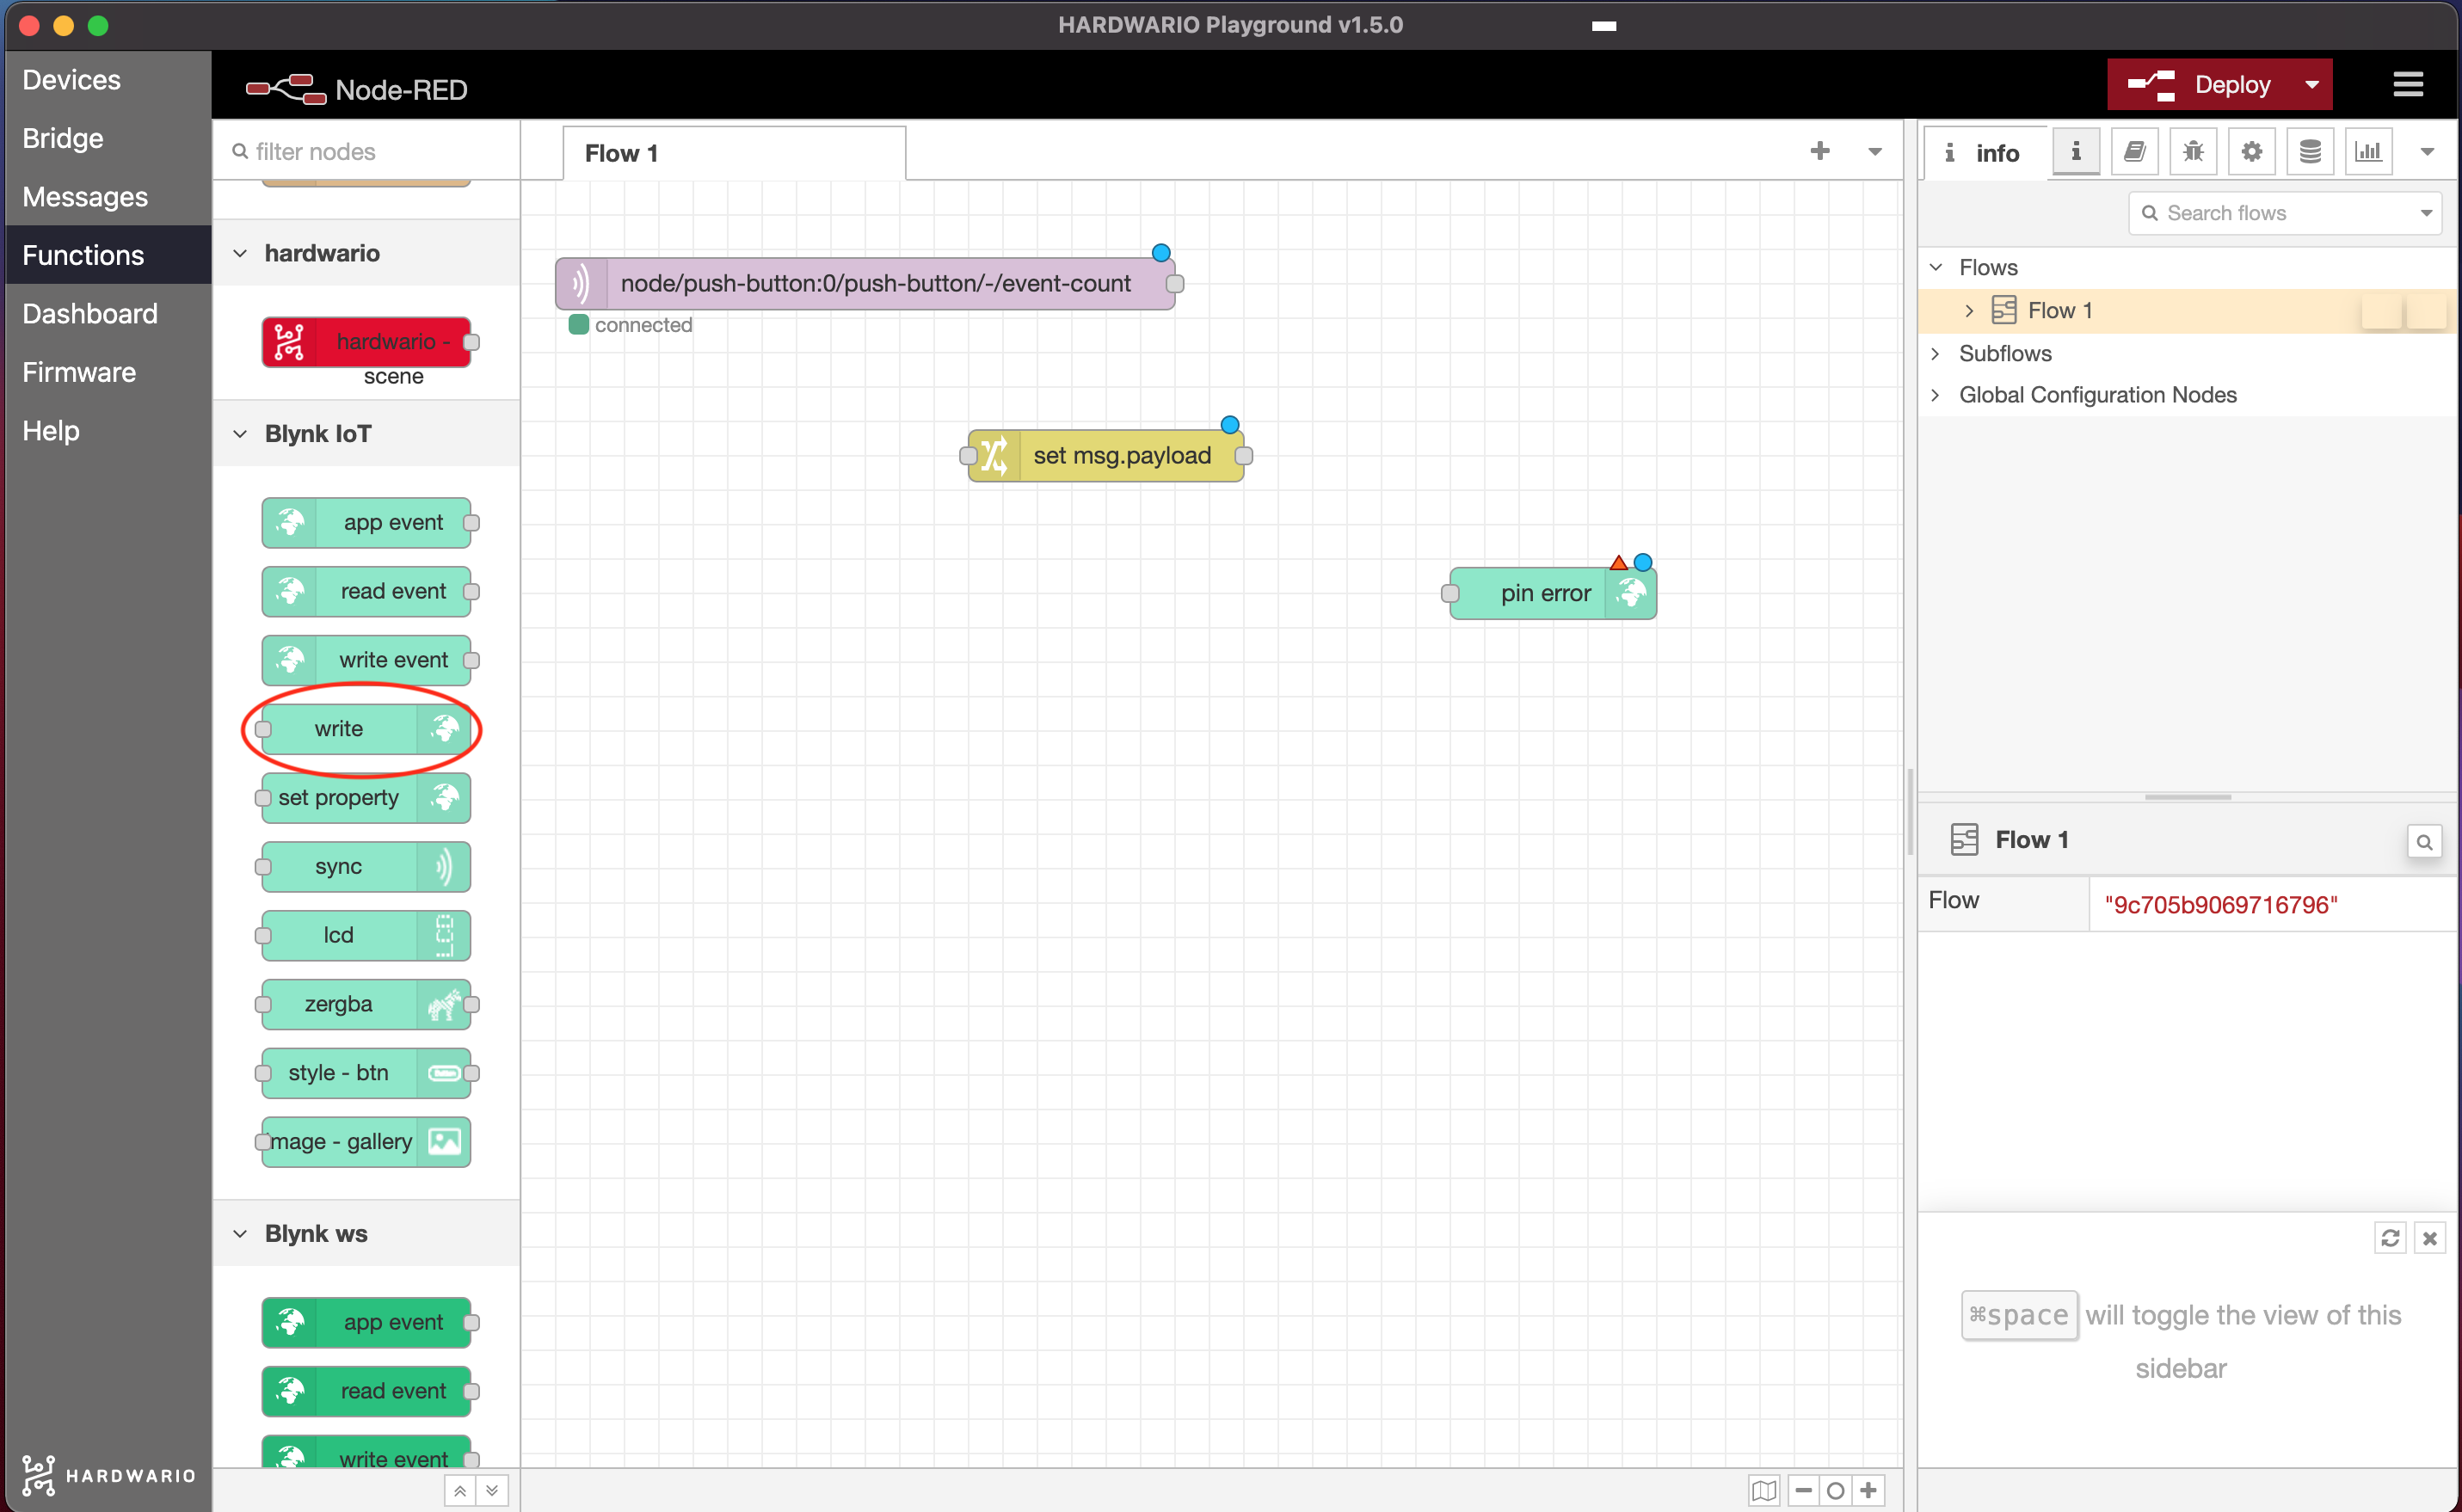The image size is (2462, 1512).
Task: Collapse the Flows tree section
Action: (1936, 267)
